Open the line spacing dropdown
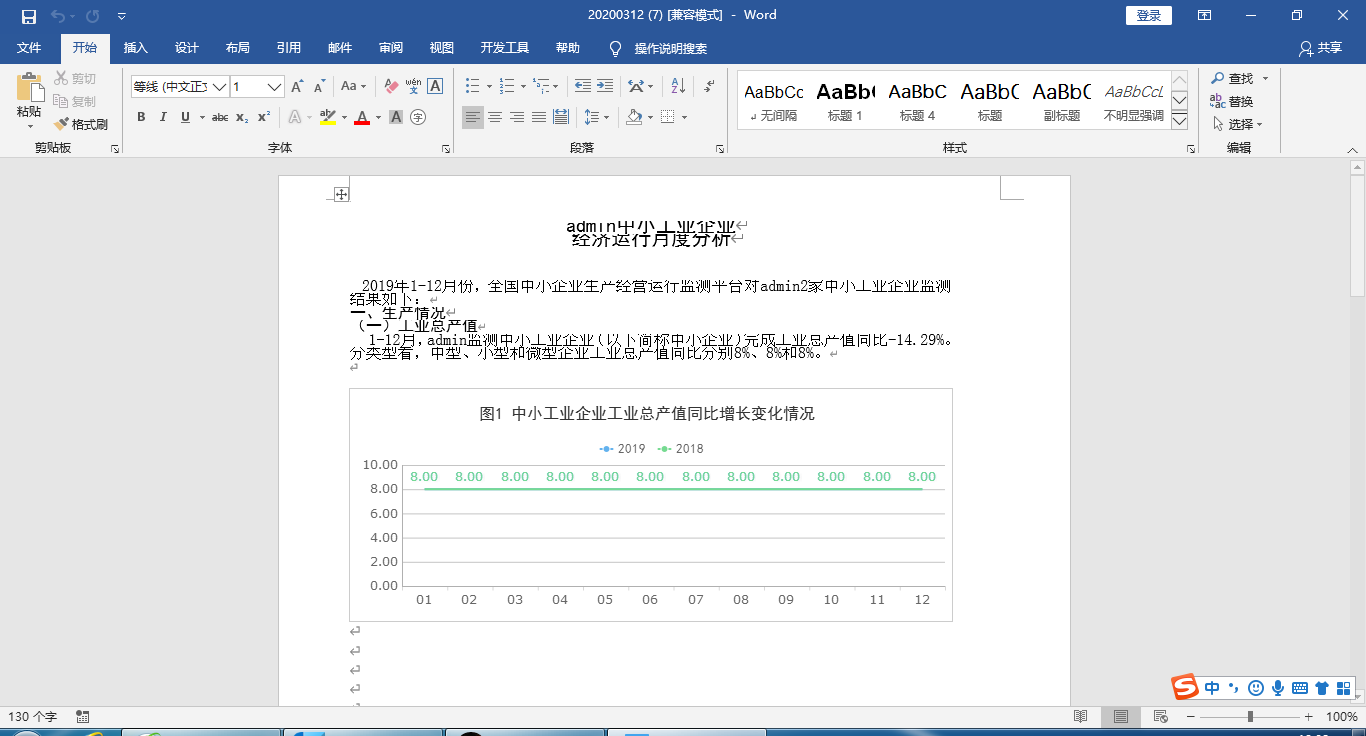Viewport: 1366px width, 736px height. [x=597, y=117]
